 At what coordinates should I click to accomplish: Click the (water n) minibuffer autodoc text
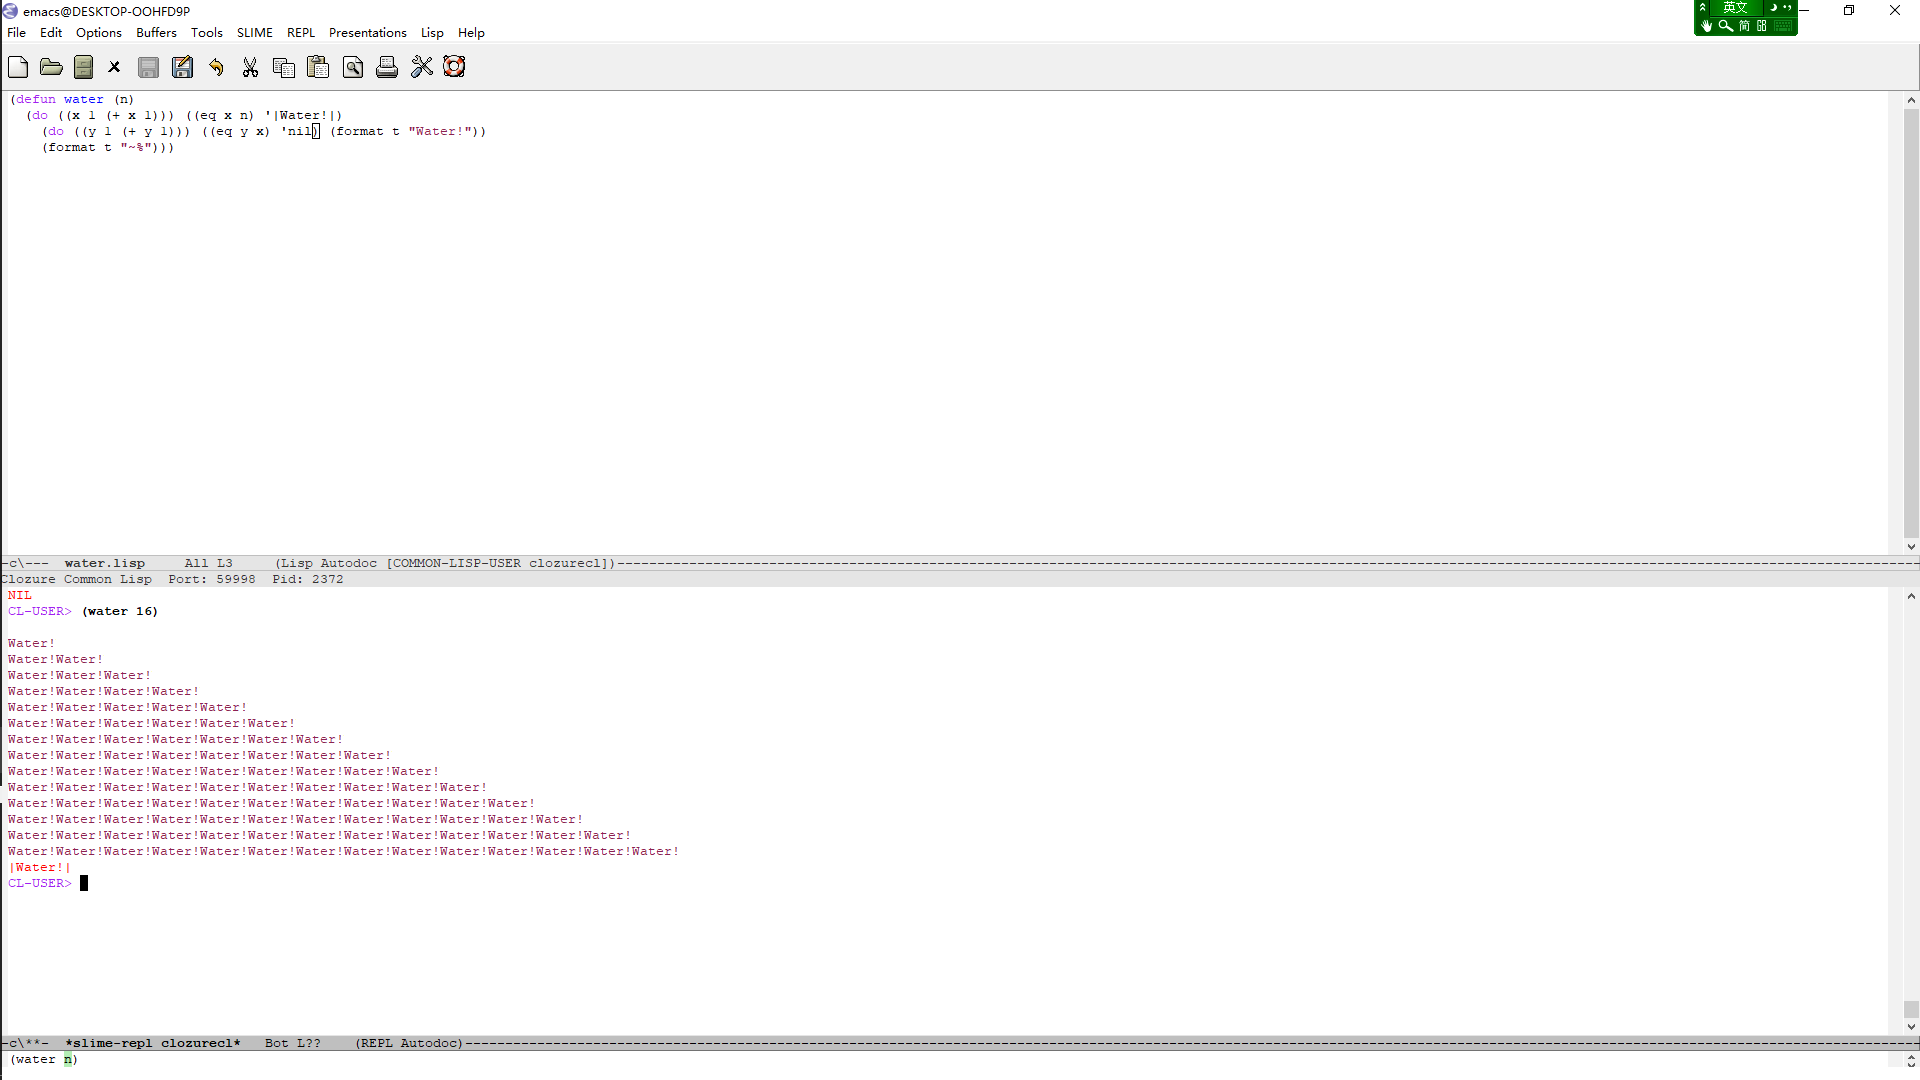[44, 1060]
